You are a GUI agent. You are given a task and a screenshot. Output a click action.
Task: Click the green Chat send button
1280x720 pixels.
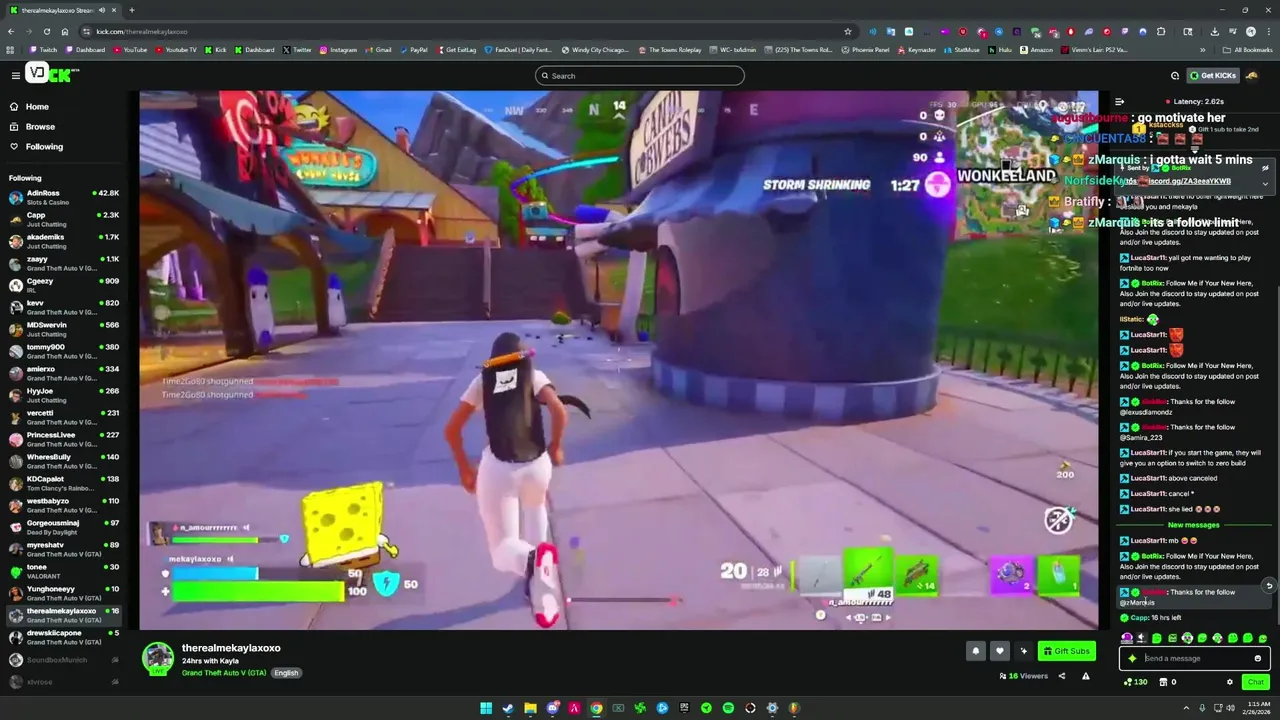coord(1255,682)
